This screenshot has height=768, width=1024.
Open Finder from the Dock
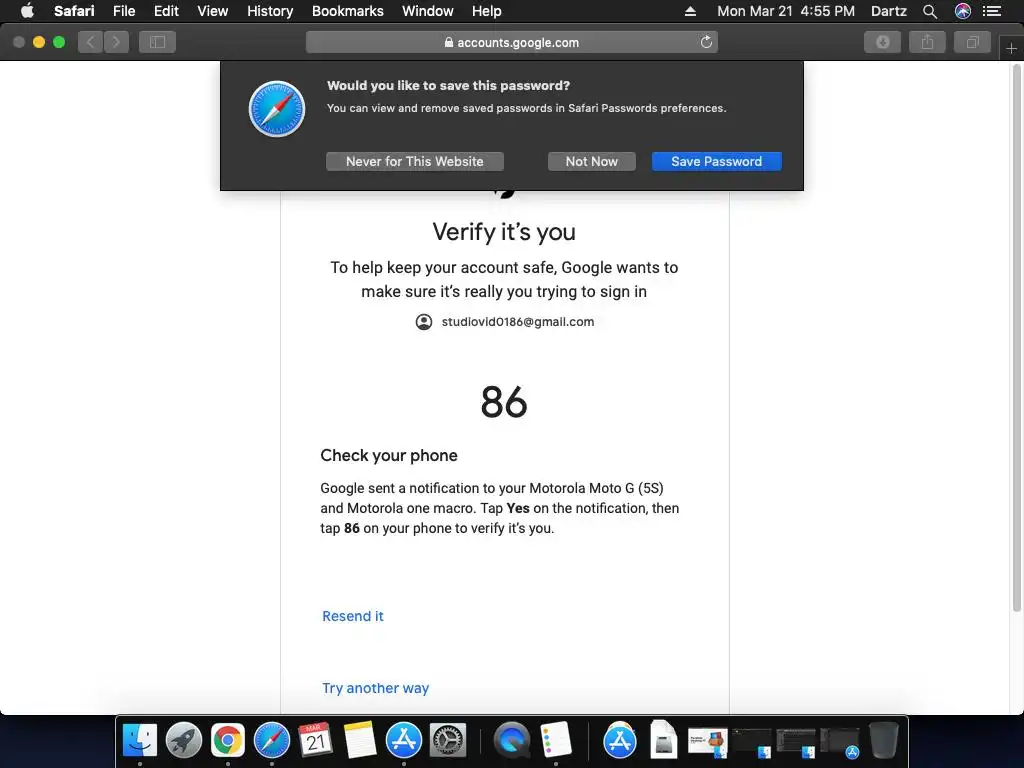tap(140, 741)
